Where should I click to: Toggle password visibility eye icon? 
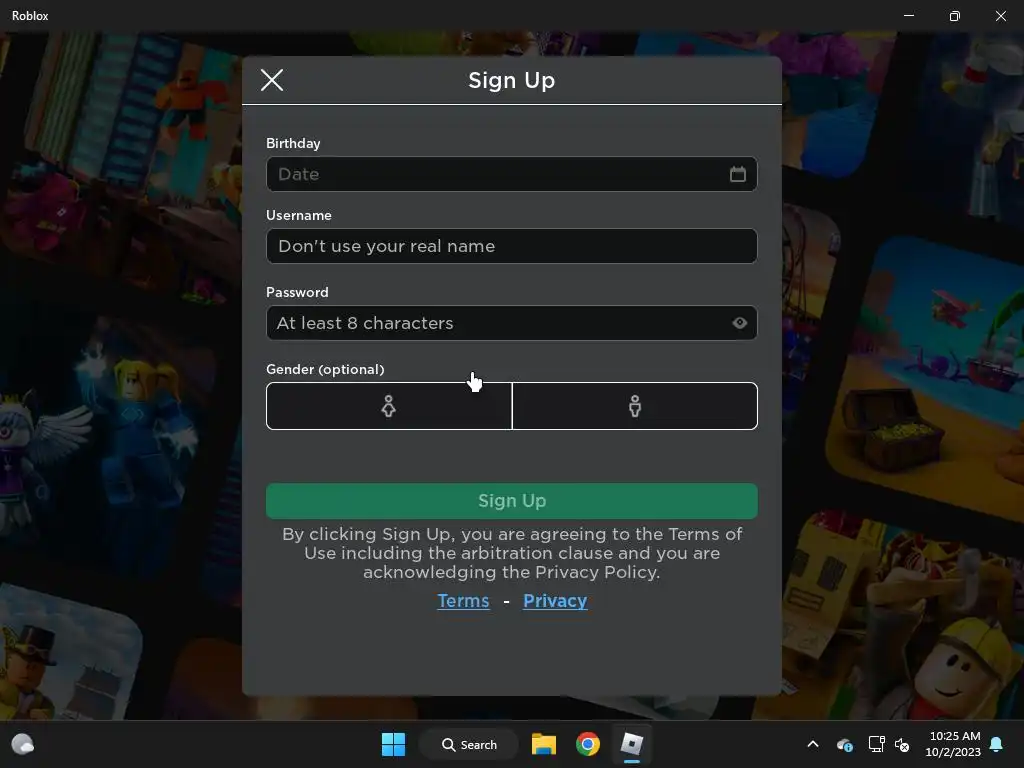tap(739, 323)
